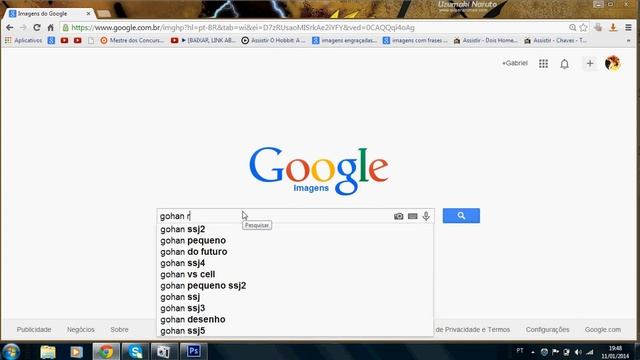Select the Imagens do Google tab
The width and height of the screenshot is (640, 360).
(x=49, y=13)
